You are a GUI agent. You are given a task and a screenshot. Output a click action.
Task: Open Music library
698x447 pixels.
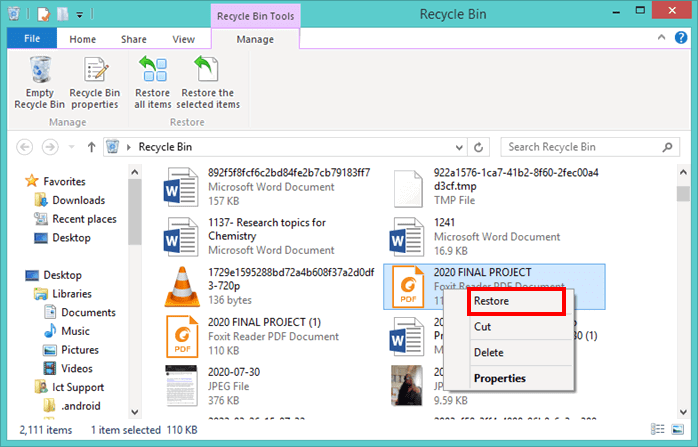(x=75, y=331)
